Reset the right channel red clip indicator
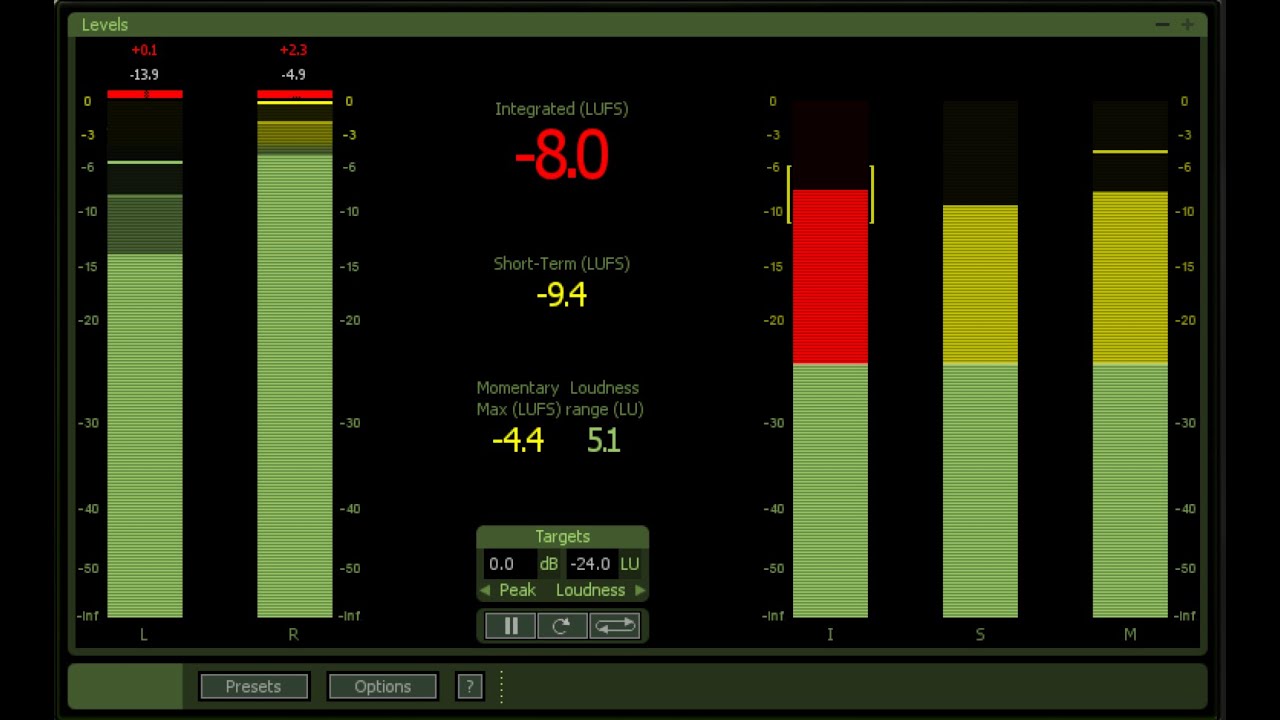Screen dimensions: 1280x720 (294, 94)
